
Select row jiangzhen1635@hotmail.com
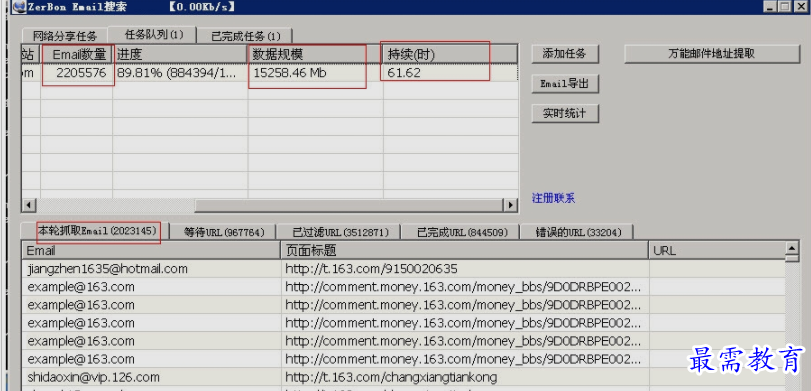click(403, 269)
